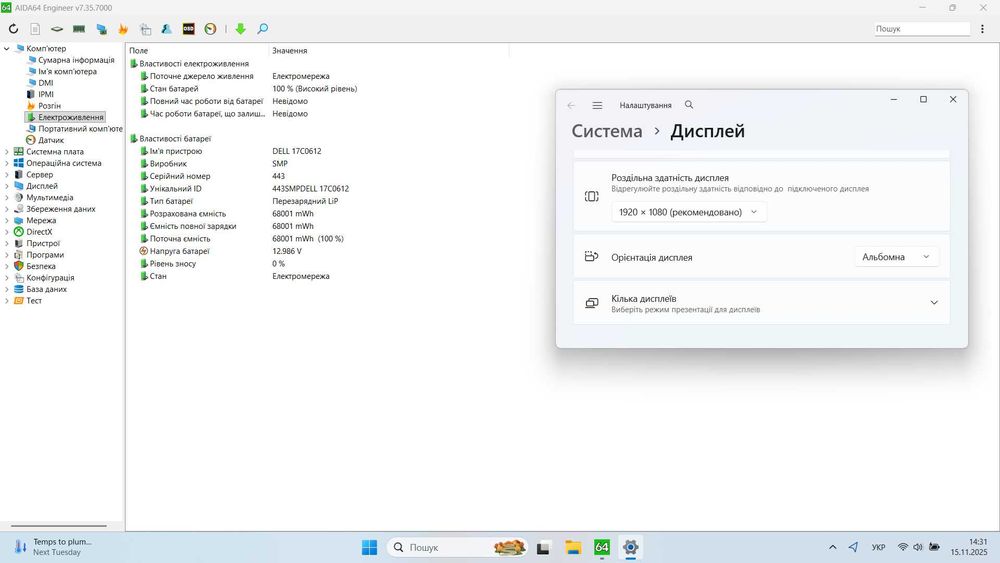Click the УКР language indicator
Screen dimensions: 1000x563
click(x=878, y=547)
